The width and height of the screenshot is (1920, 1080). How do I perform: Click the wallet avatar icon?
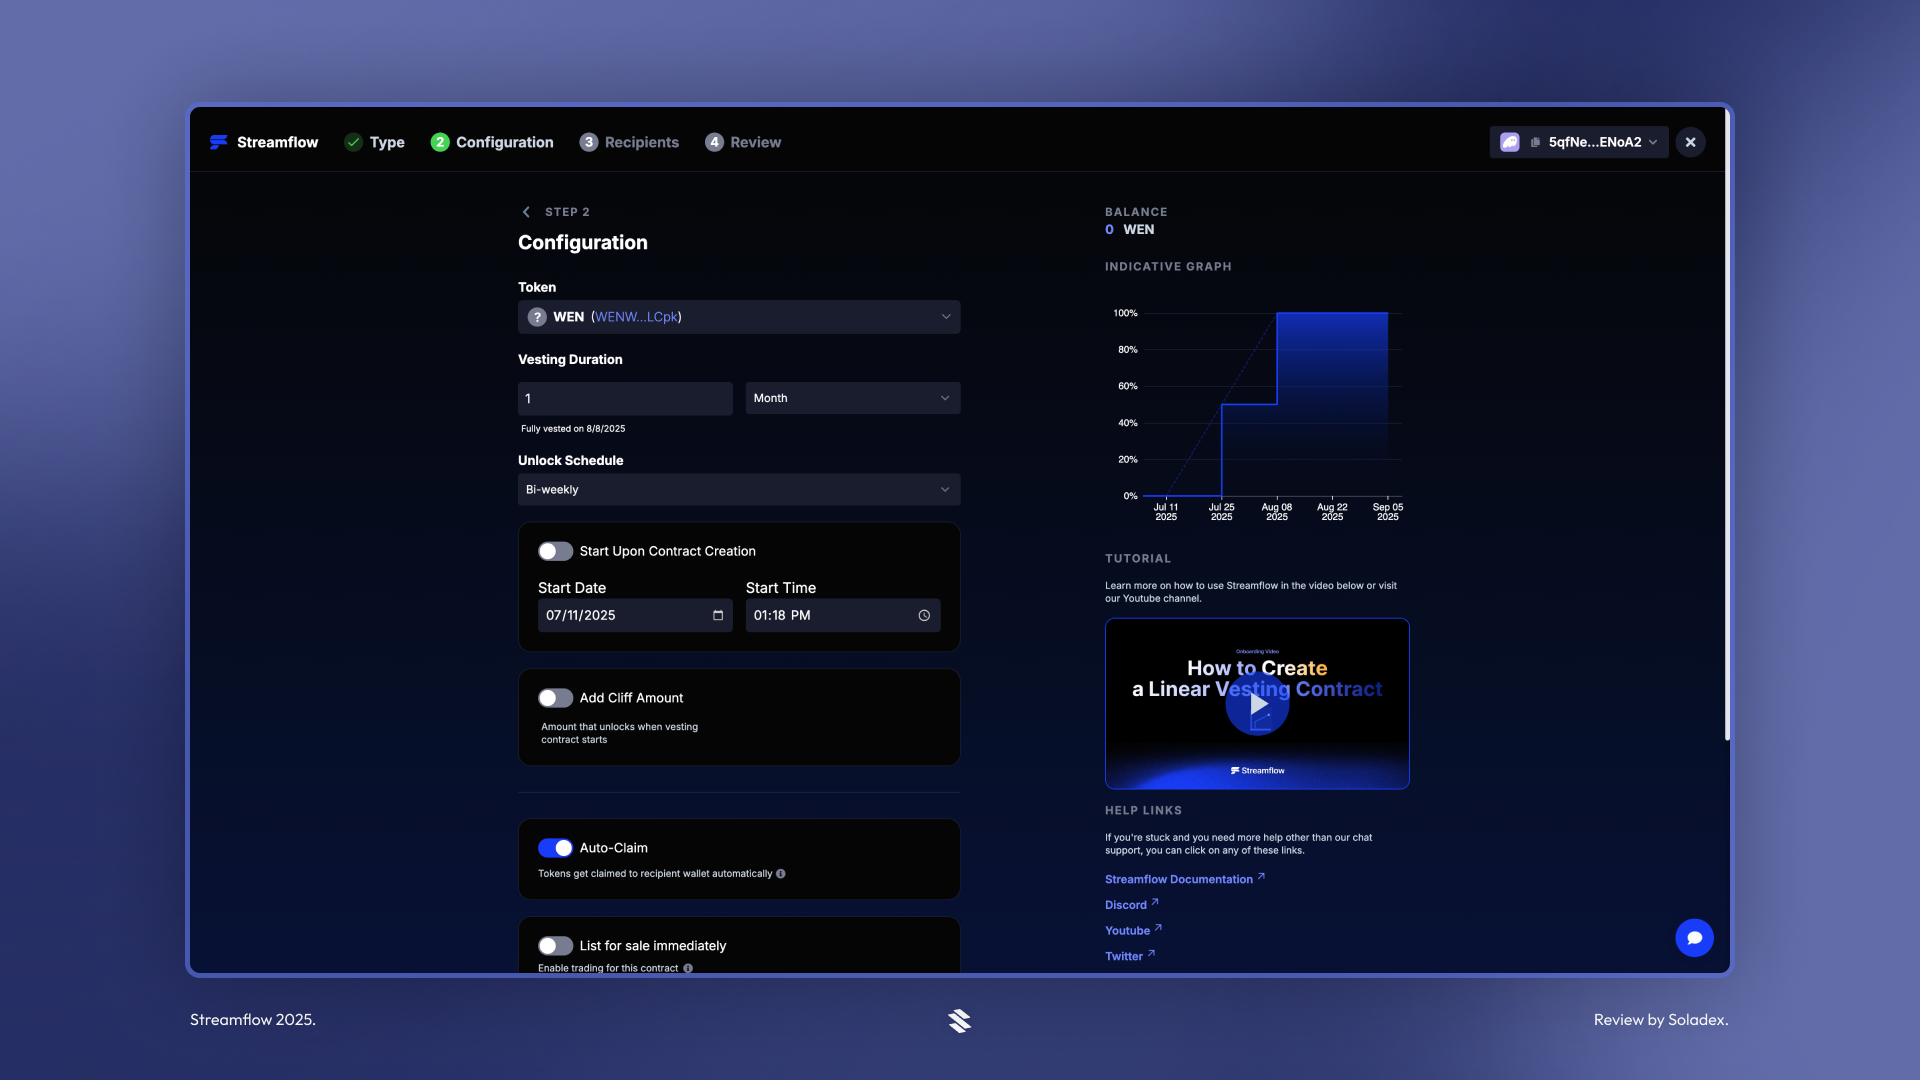tap(1510, 142)
